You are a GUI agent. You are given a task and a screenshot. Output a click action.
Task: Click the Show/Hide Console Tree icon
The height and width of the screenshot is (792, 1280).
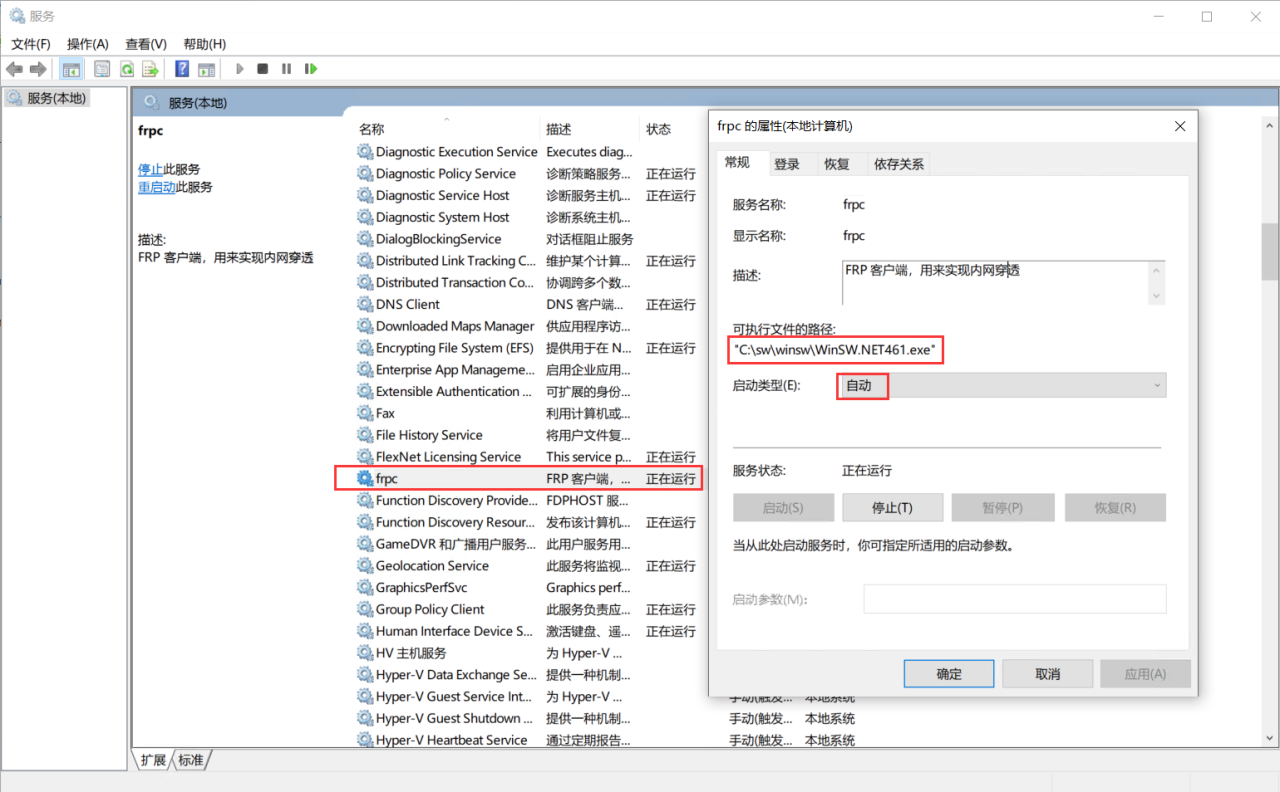tap(71, 68)
